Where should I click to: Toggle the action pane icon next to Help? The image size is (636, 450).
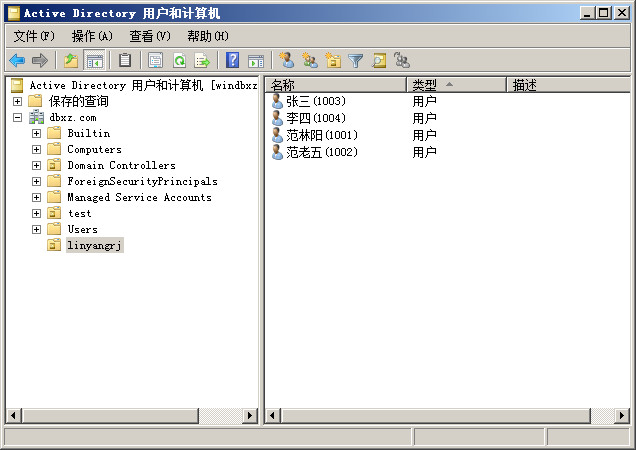click(256, 61)
